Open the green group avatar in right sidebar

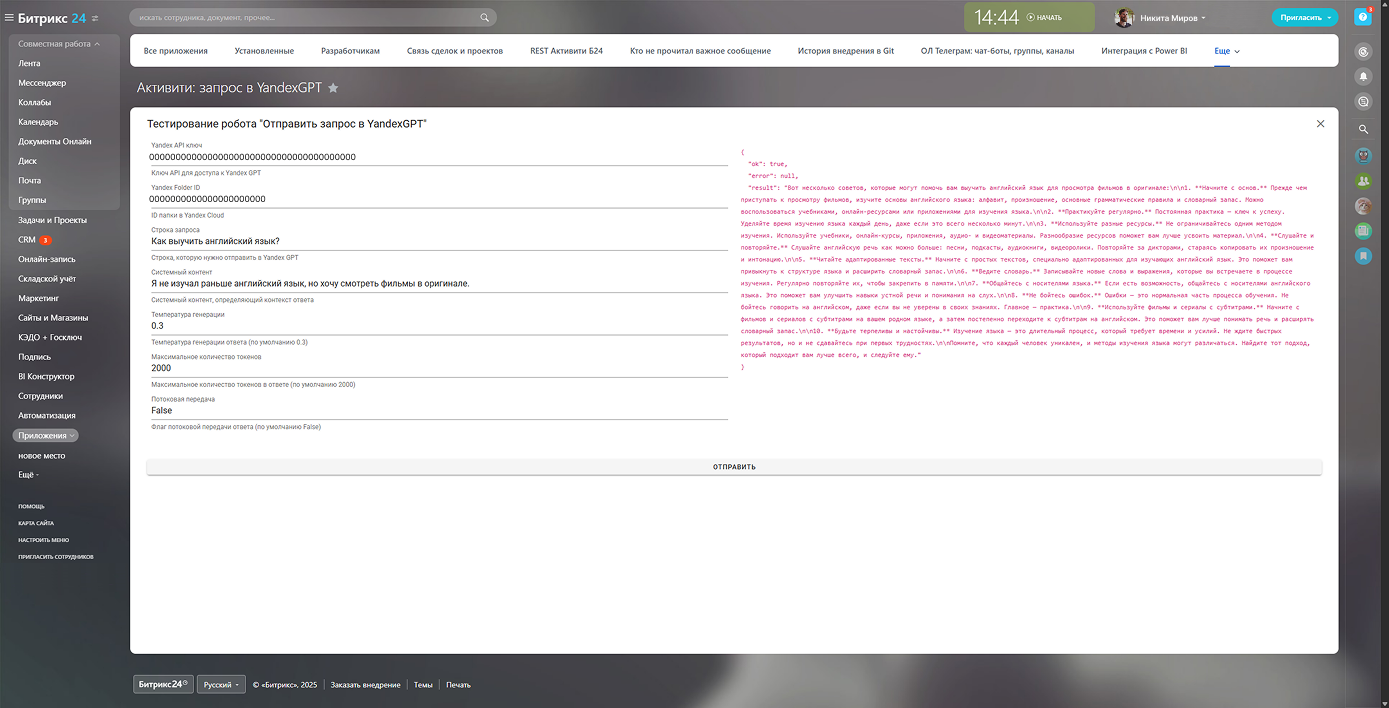click(x=1363, y=181)
